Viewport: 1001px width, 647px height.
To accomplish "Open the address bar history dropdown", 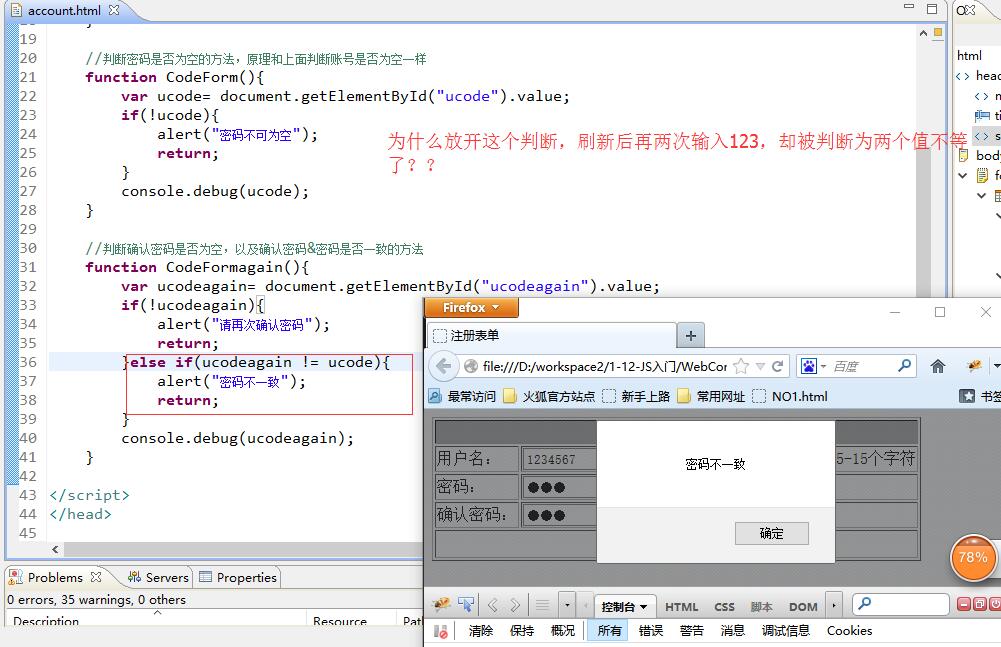I will [x=760, y=366].
